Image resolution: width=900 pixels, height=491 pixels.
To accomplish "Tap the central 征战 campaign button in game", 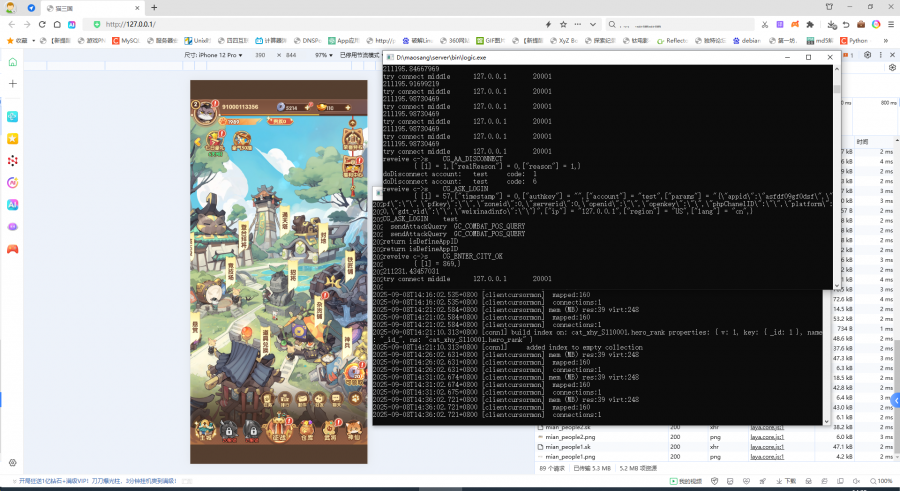I will [x=278, y=429].
